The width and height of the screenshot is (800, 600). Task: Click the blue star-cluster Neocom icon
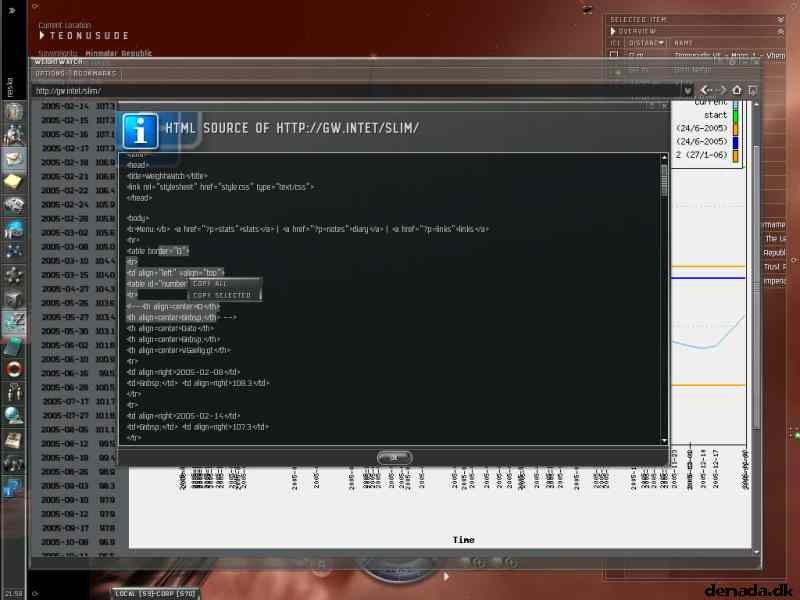click(14, 252)
